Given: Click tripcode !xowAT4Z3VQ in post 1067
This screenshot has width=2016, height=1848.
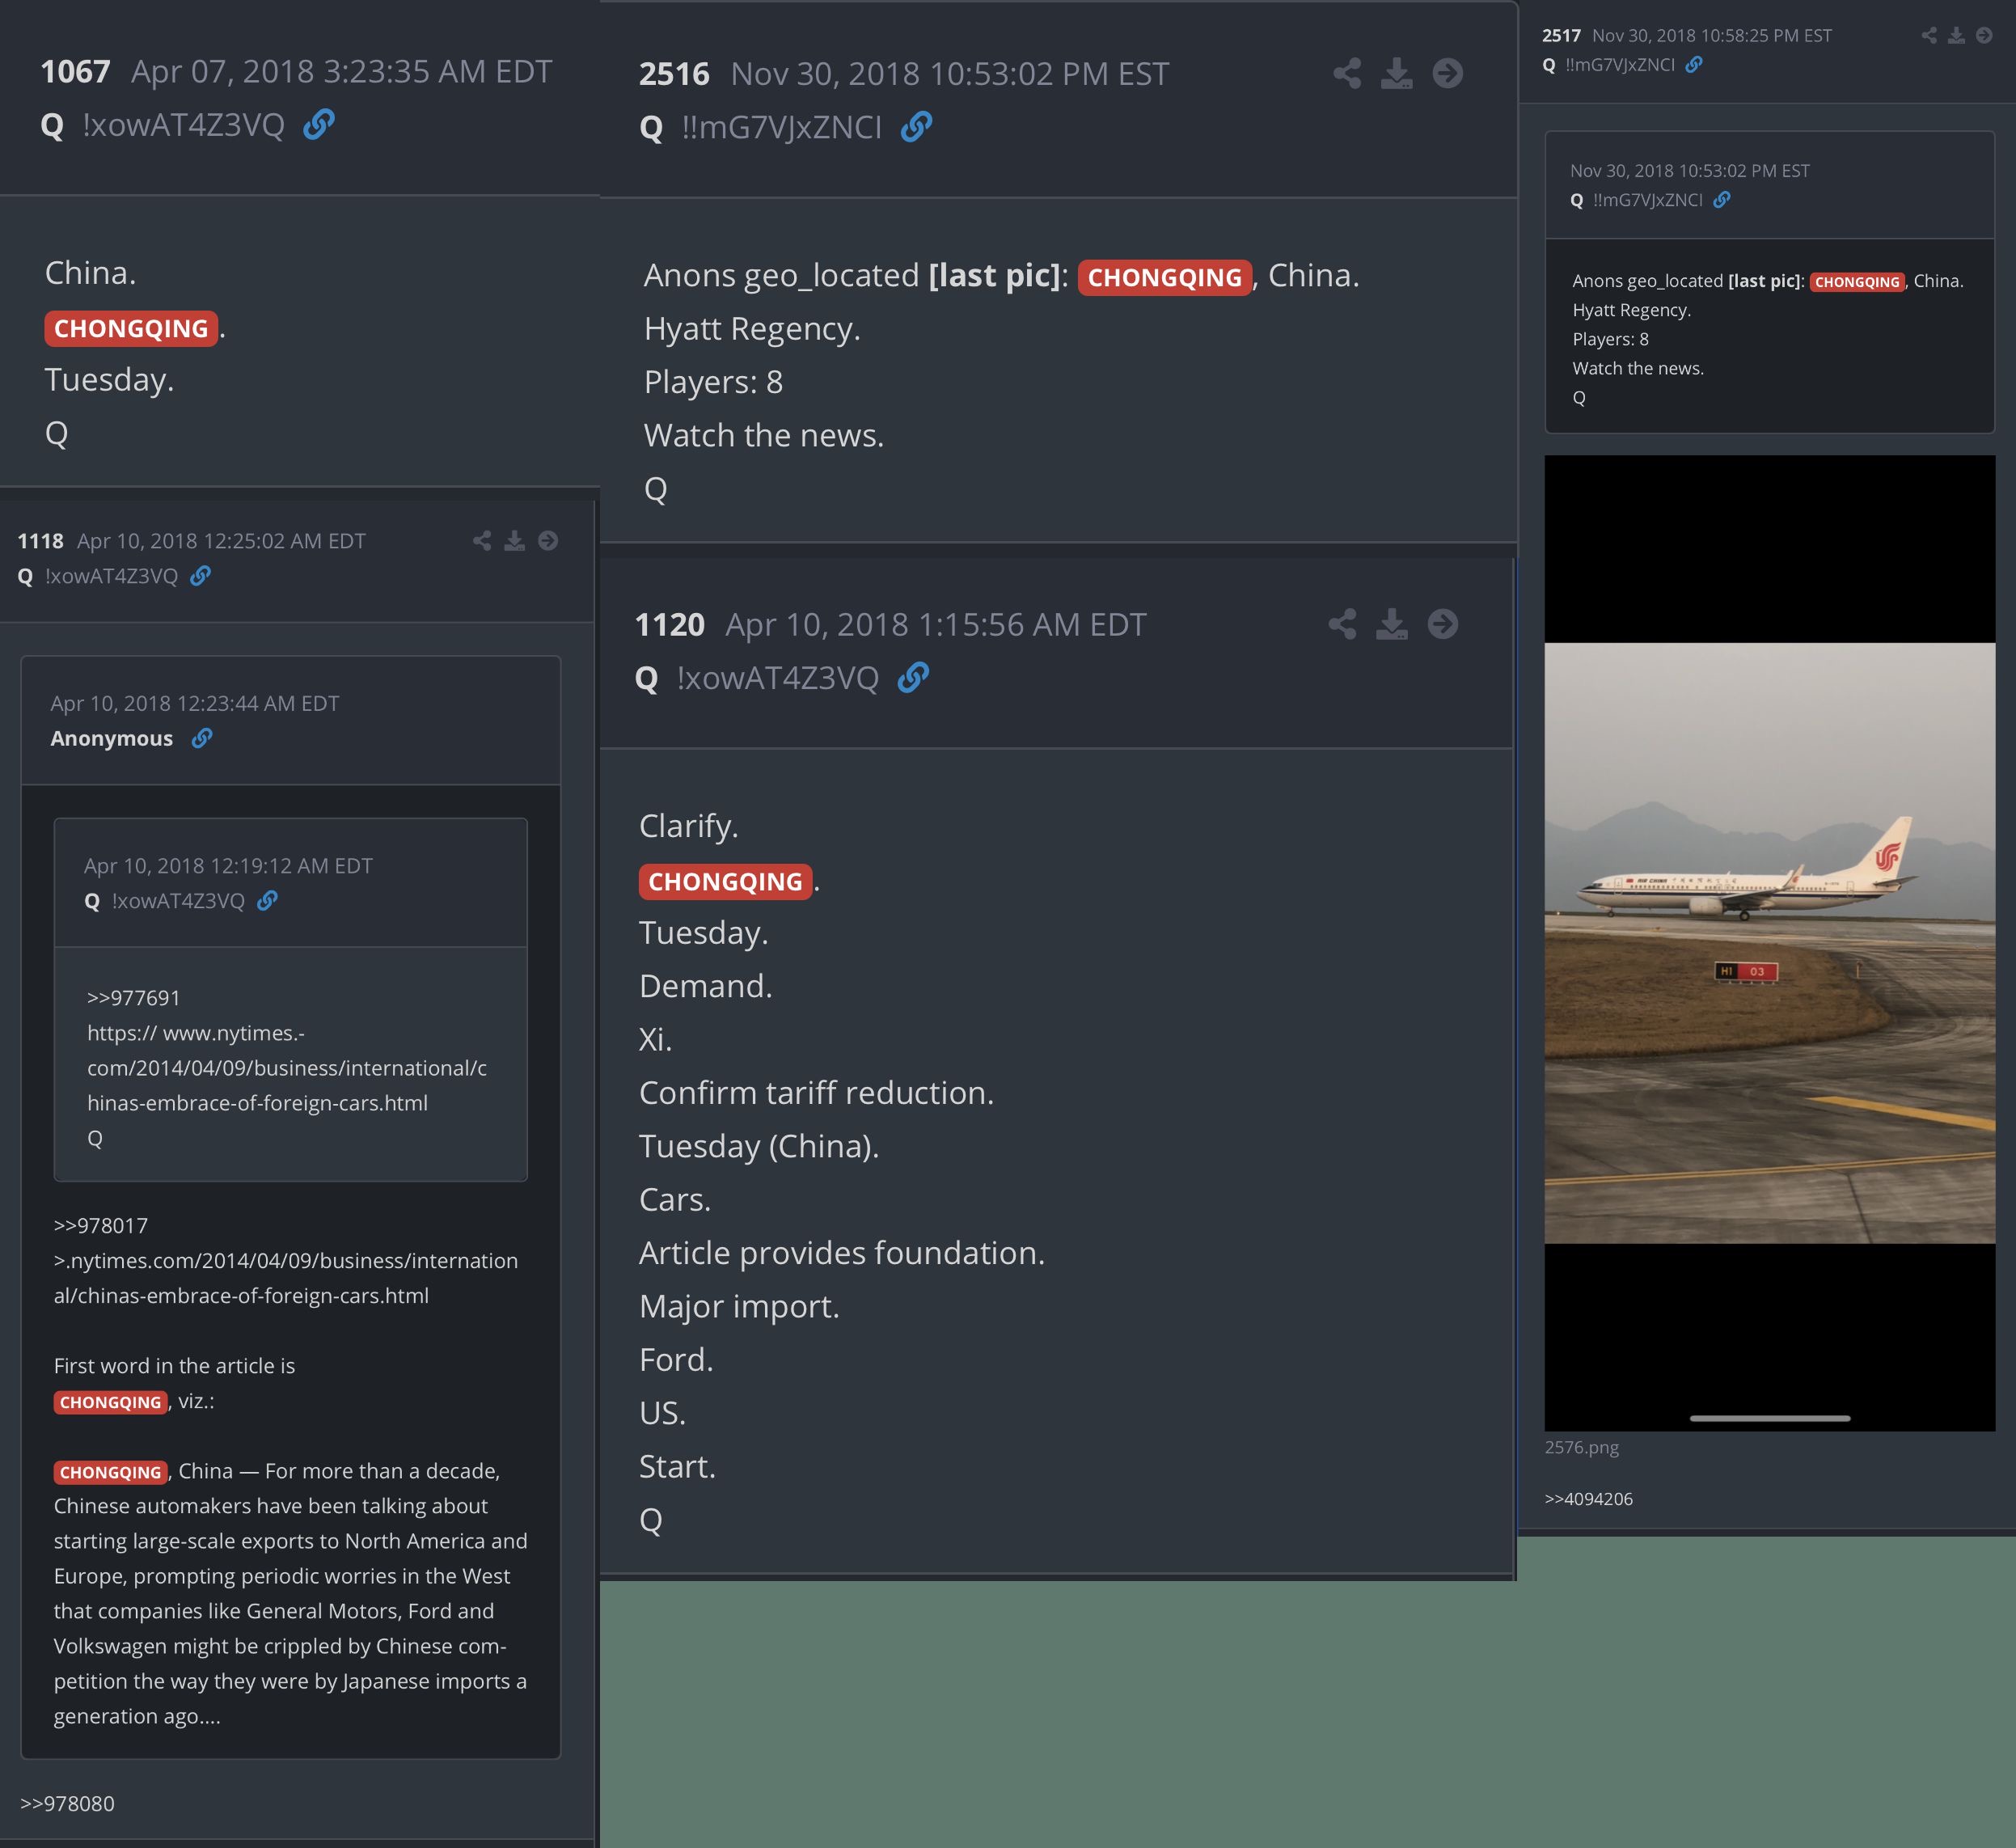Looking at the screenshot, I should [x=183, y=125].
